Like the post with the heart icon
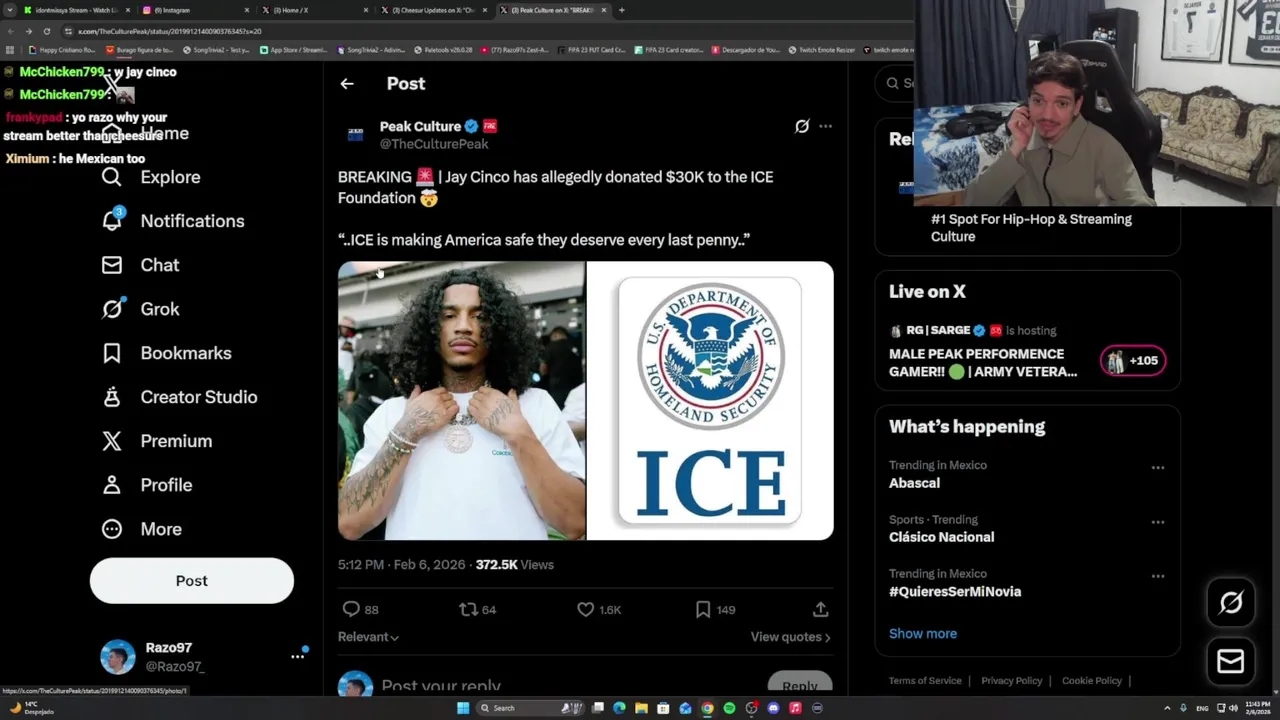 pyautogui.click(x=586, y=609)
